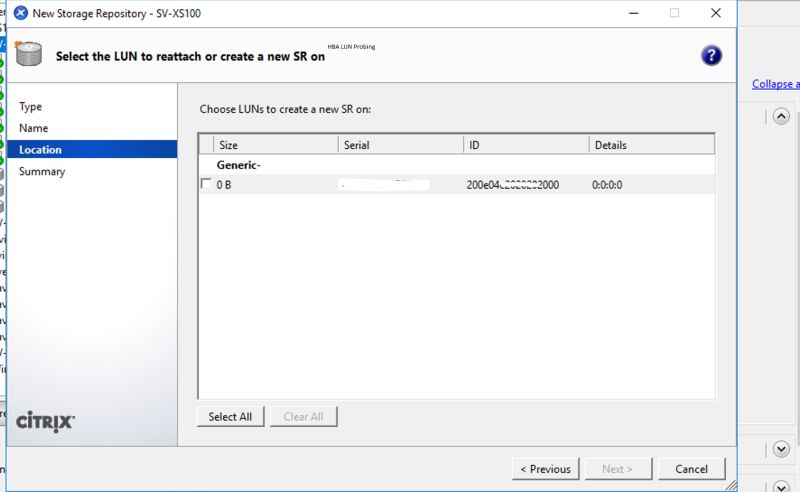
Task: Sort the LUN list by the Size column
Action: (276, 145)
